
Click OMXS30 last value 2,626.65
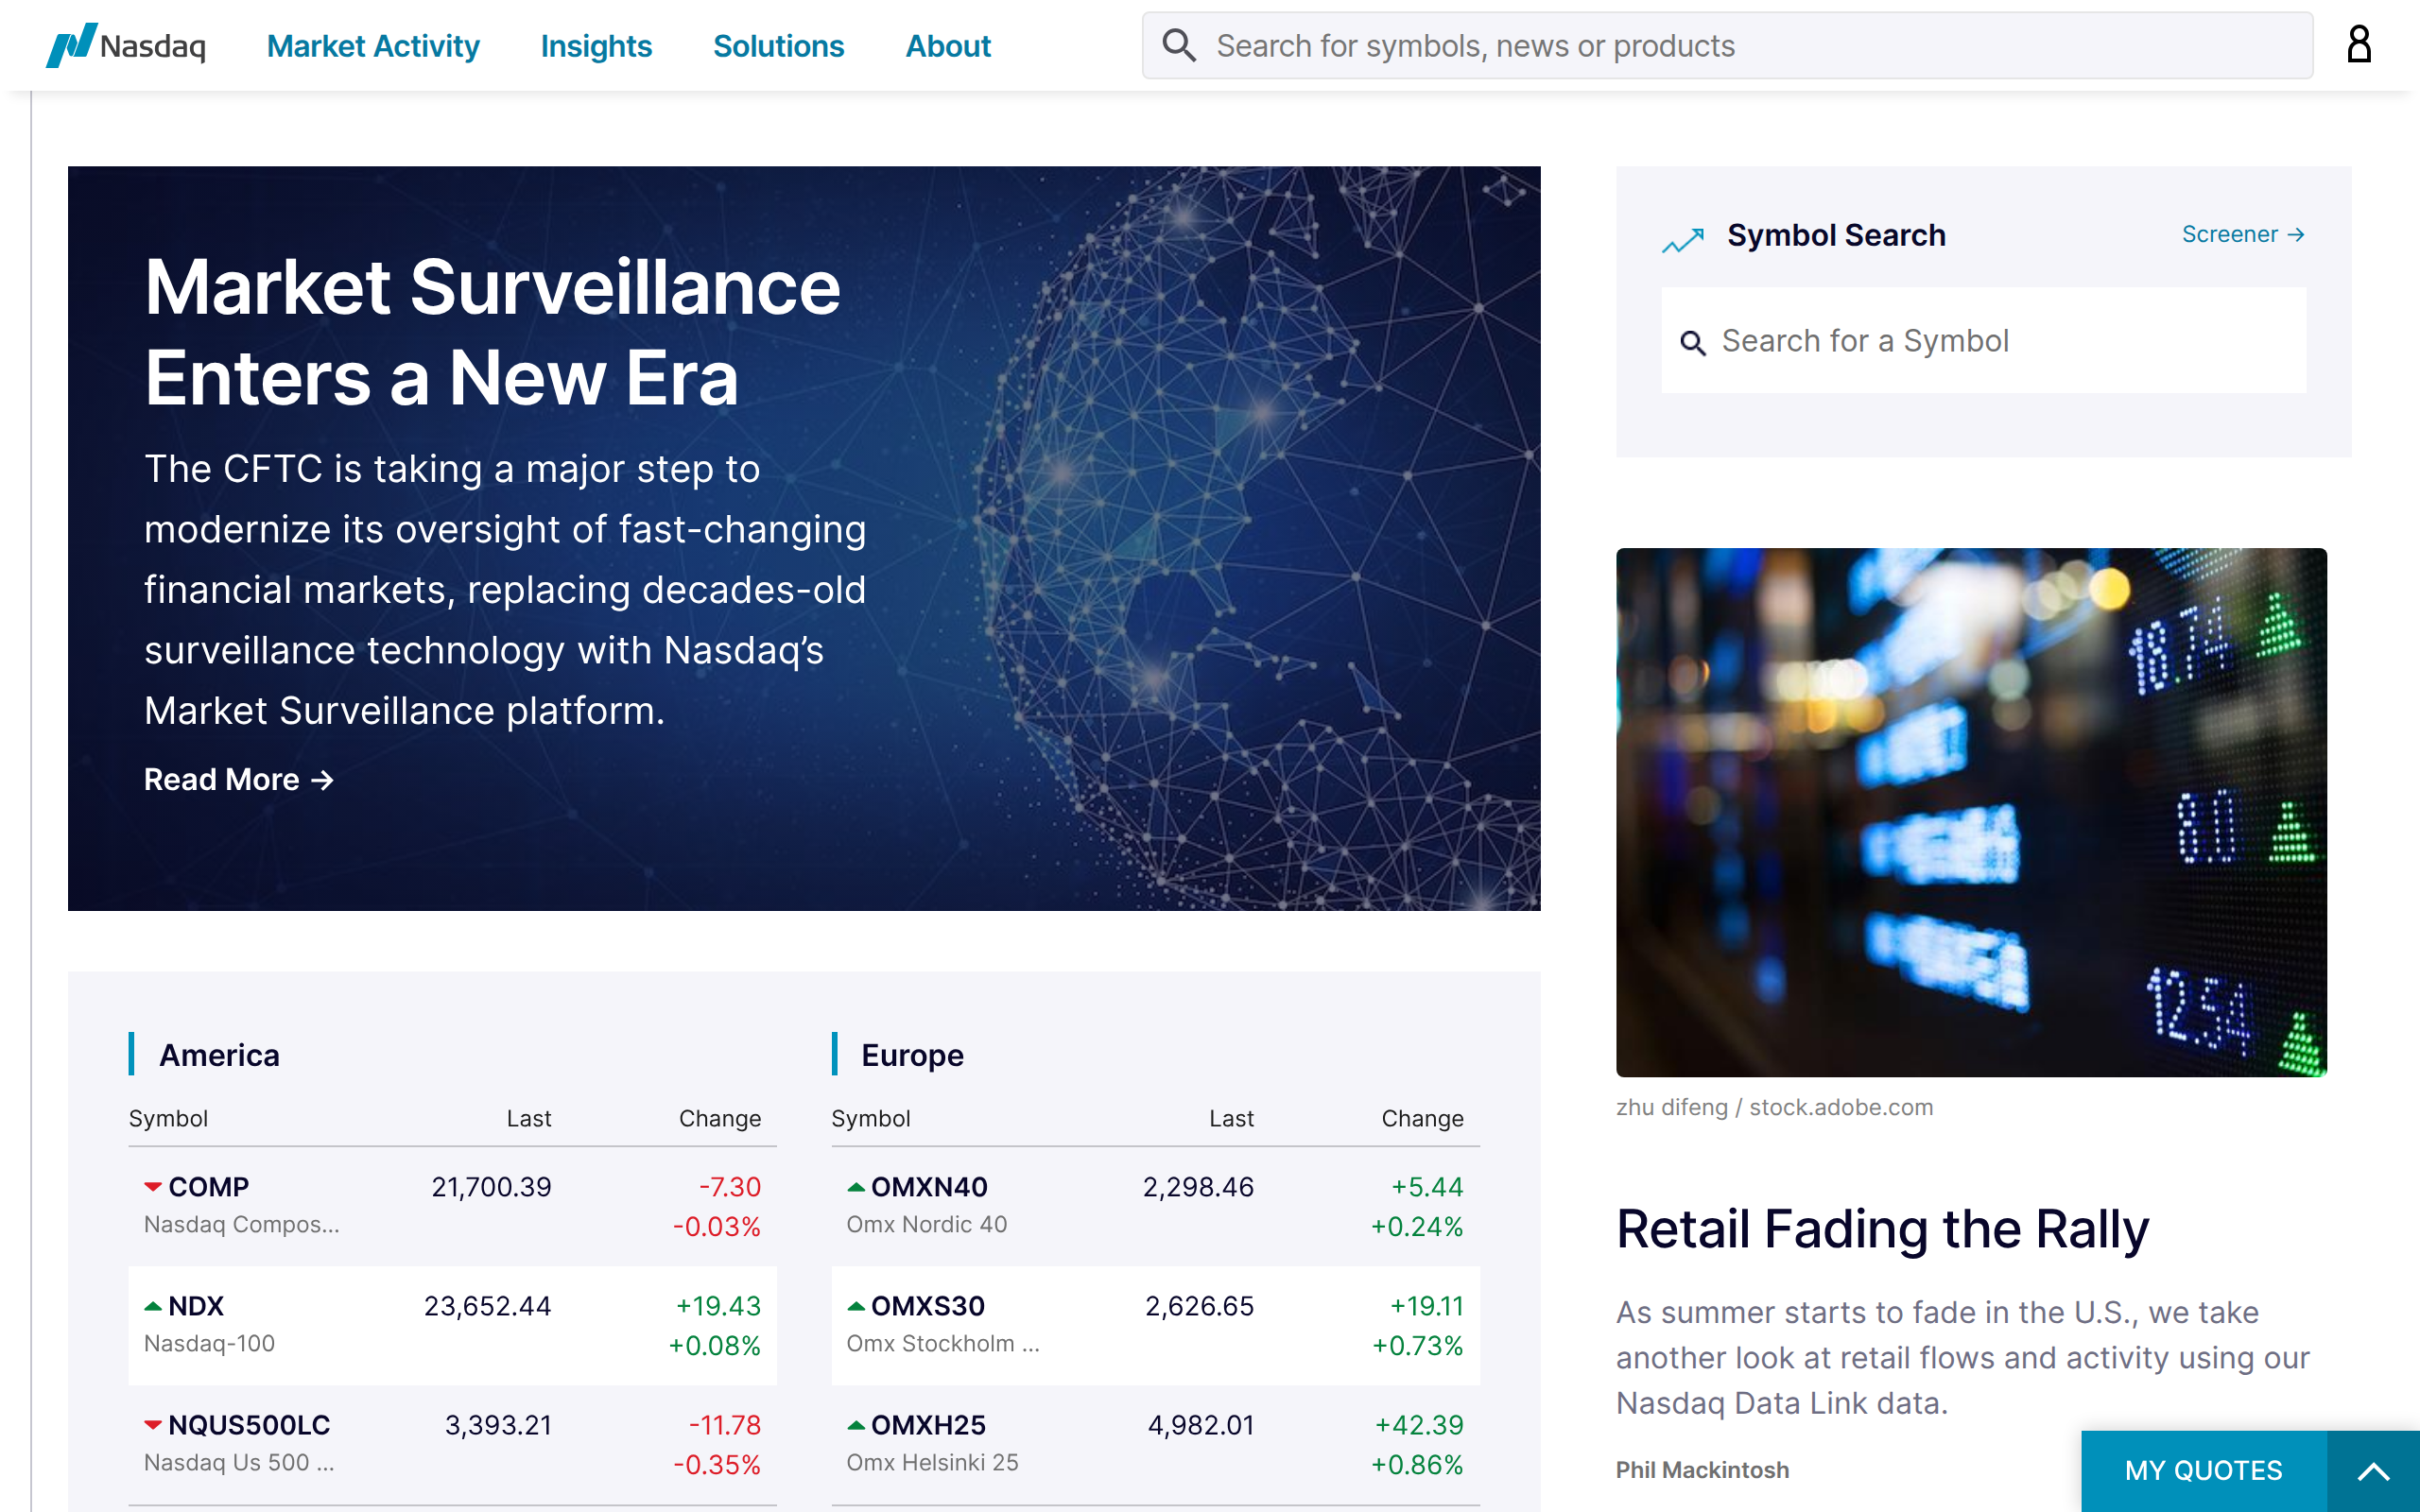click(x=1199, y=1306)
